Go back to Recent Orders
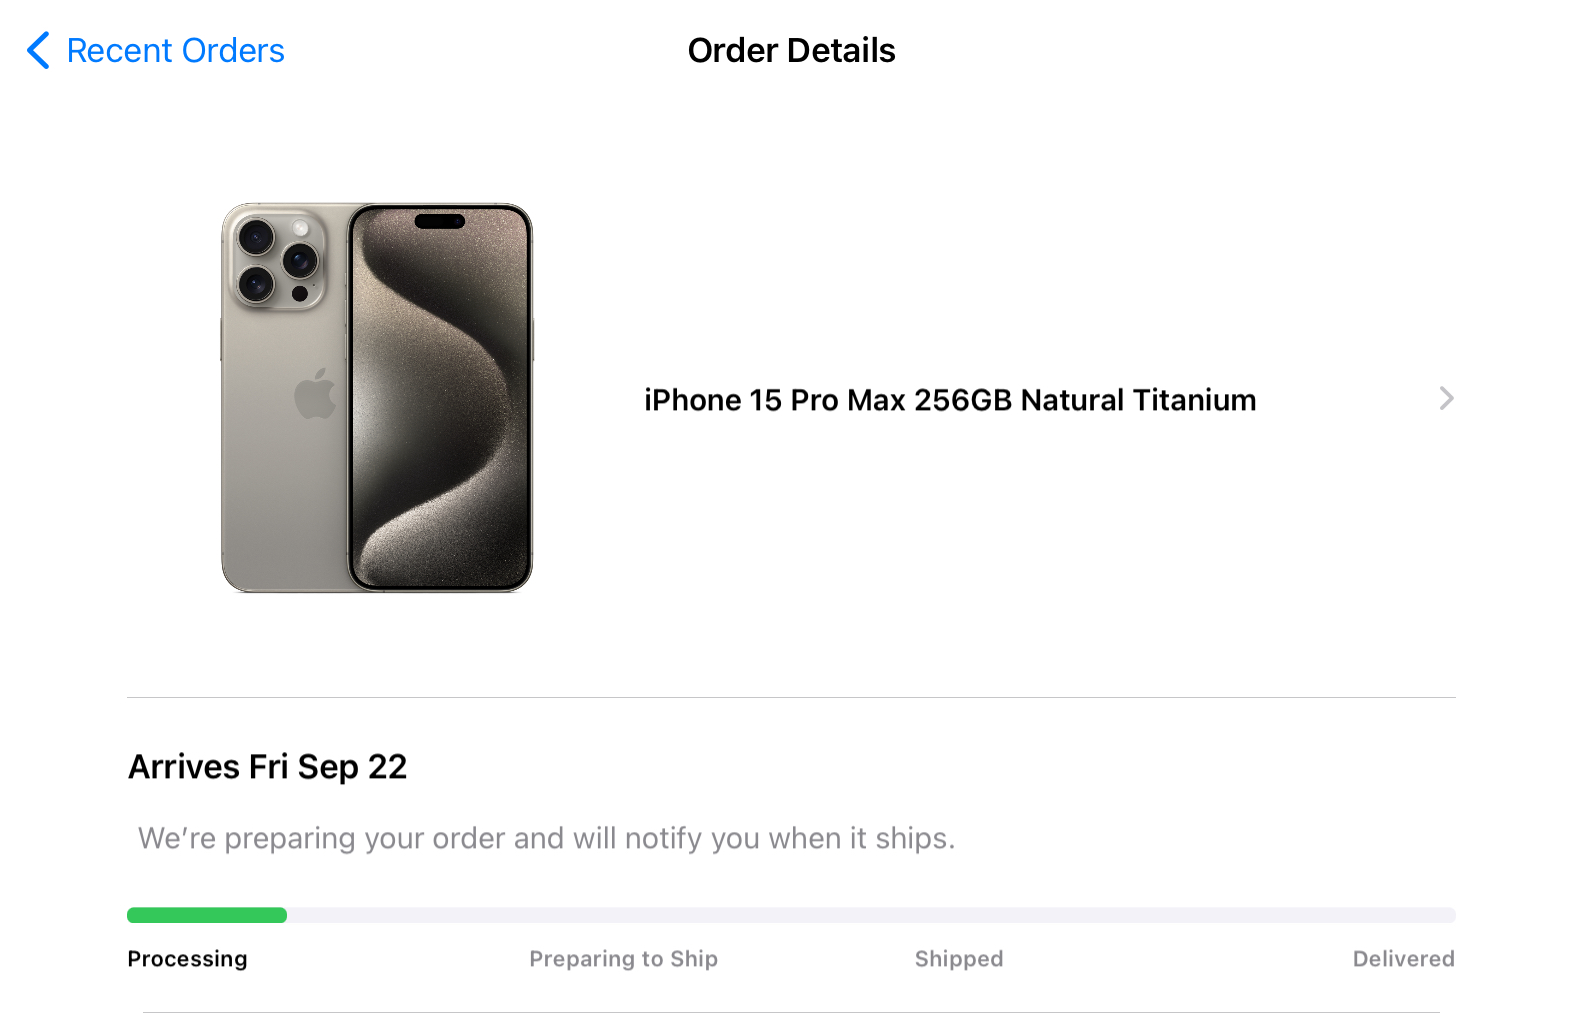 [x=175, y=50]
